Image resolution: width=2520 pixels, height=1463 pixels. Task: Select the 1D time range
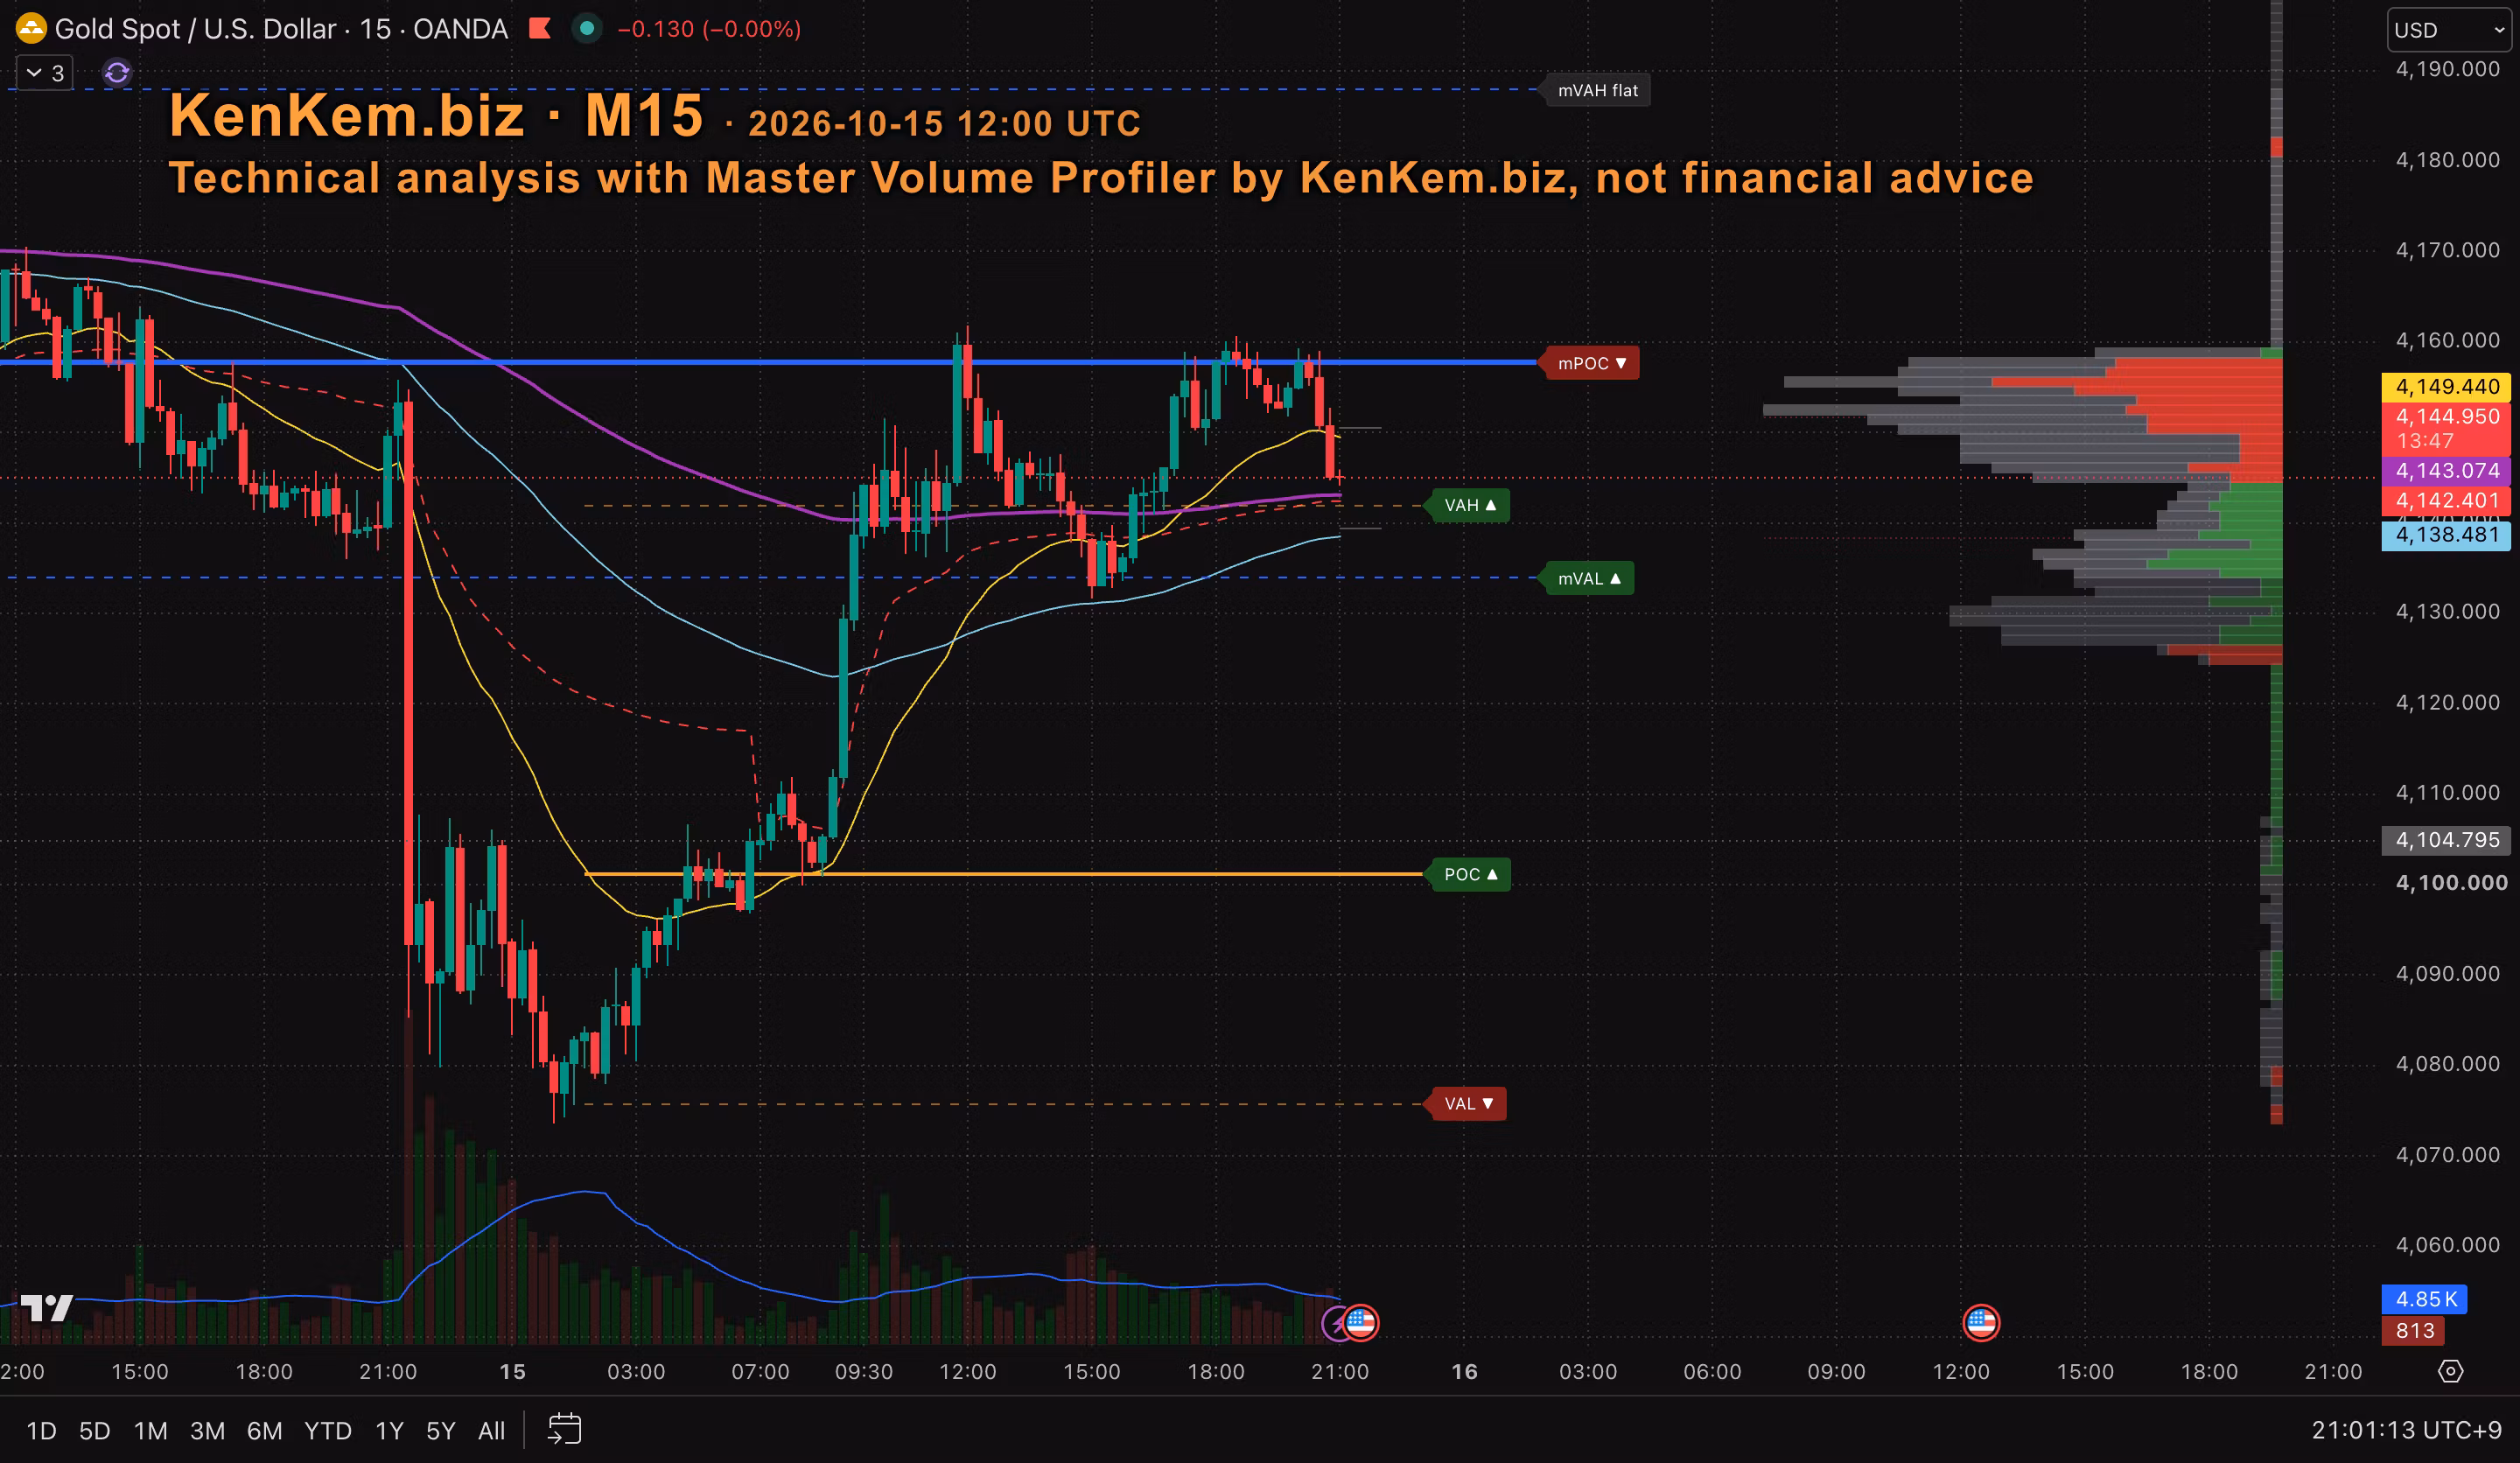41,1431
